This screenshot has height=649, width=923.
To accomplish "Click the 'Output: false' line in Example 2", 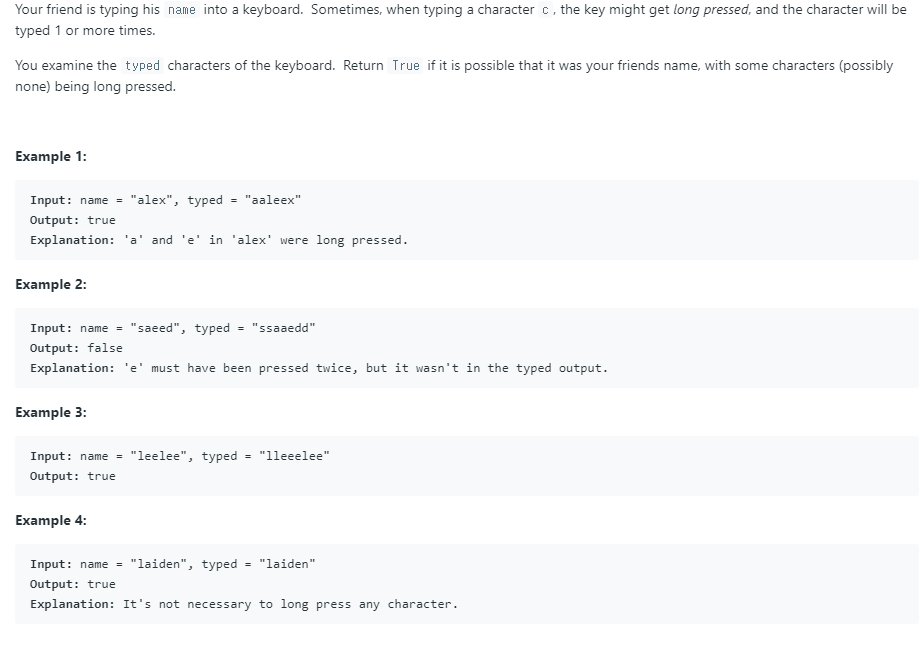I will point(76,348).
